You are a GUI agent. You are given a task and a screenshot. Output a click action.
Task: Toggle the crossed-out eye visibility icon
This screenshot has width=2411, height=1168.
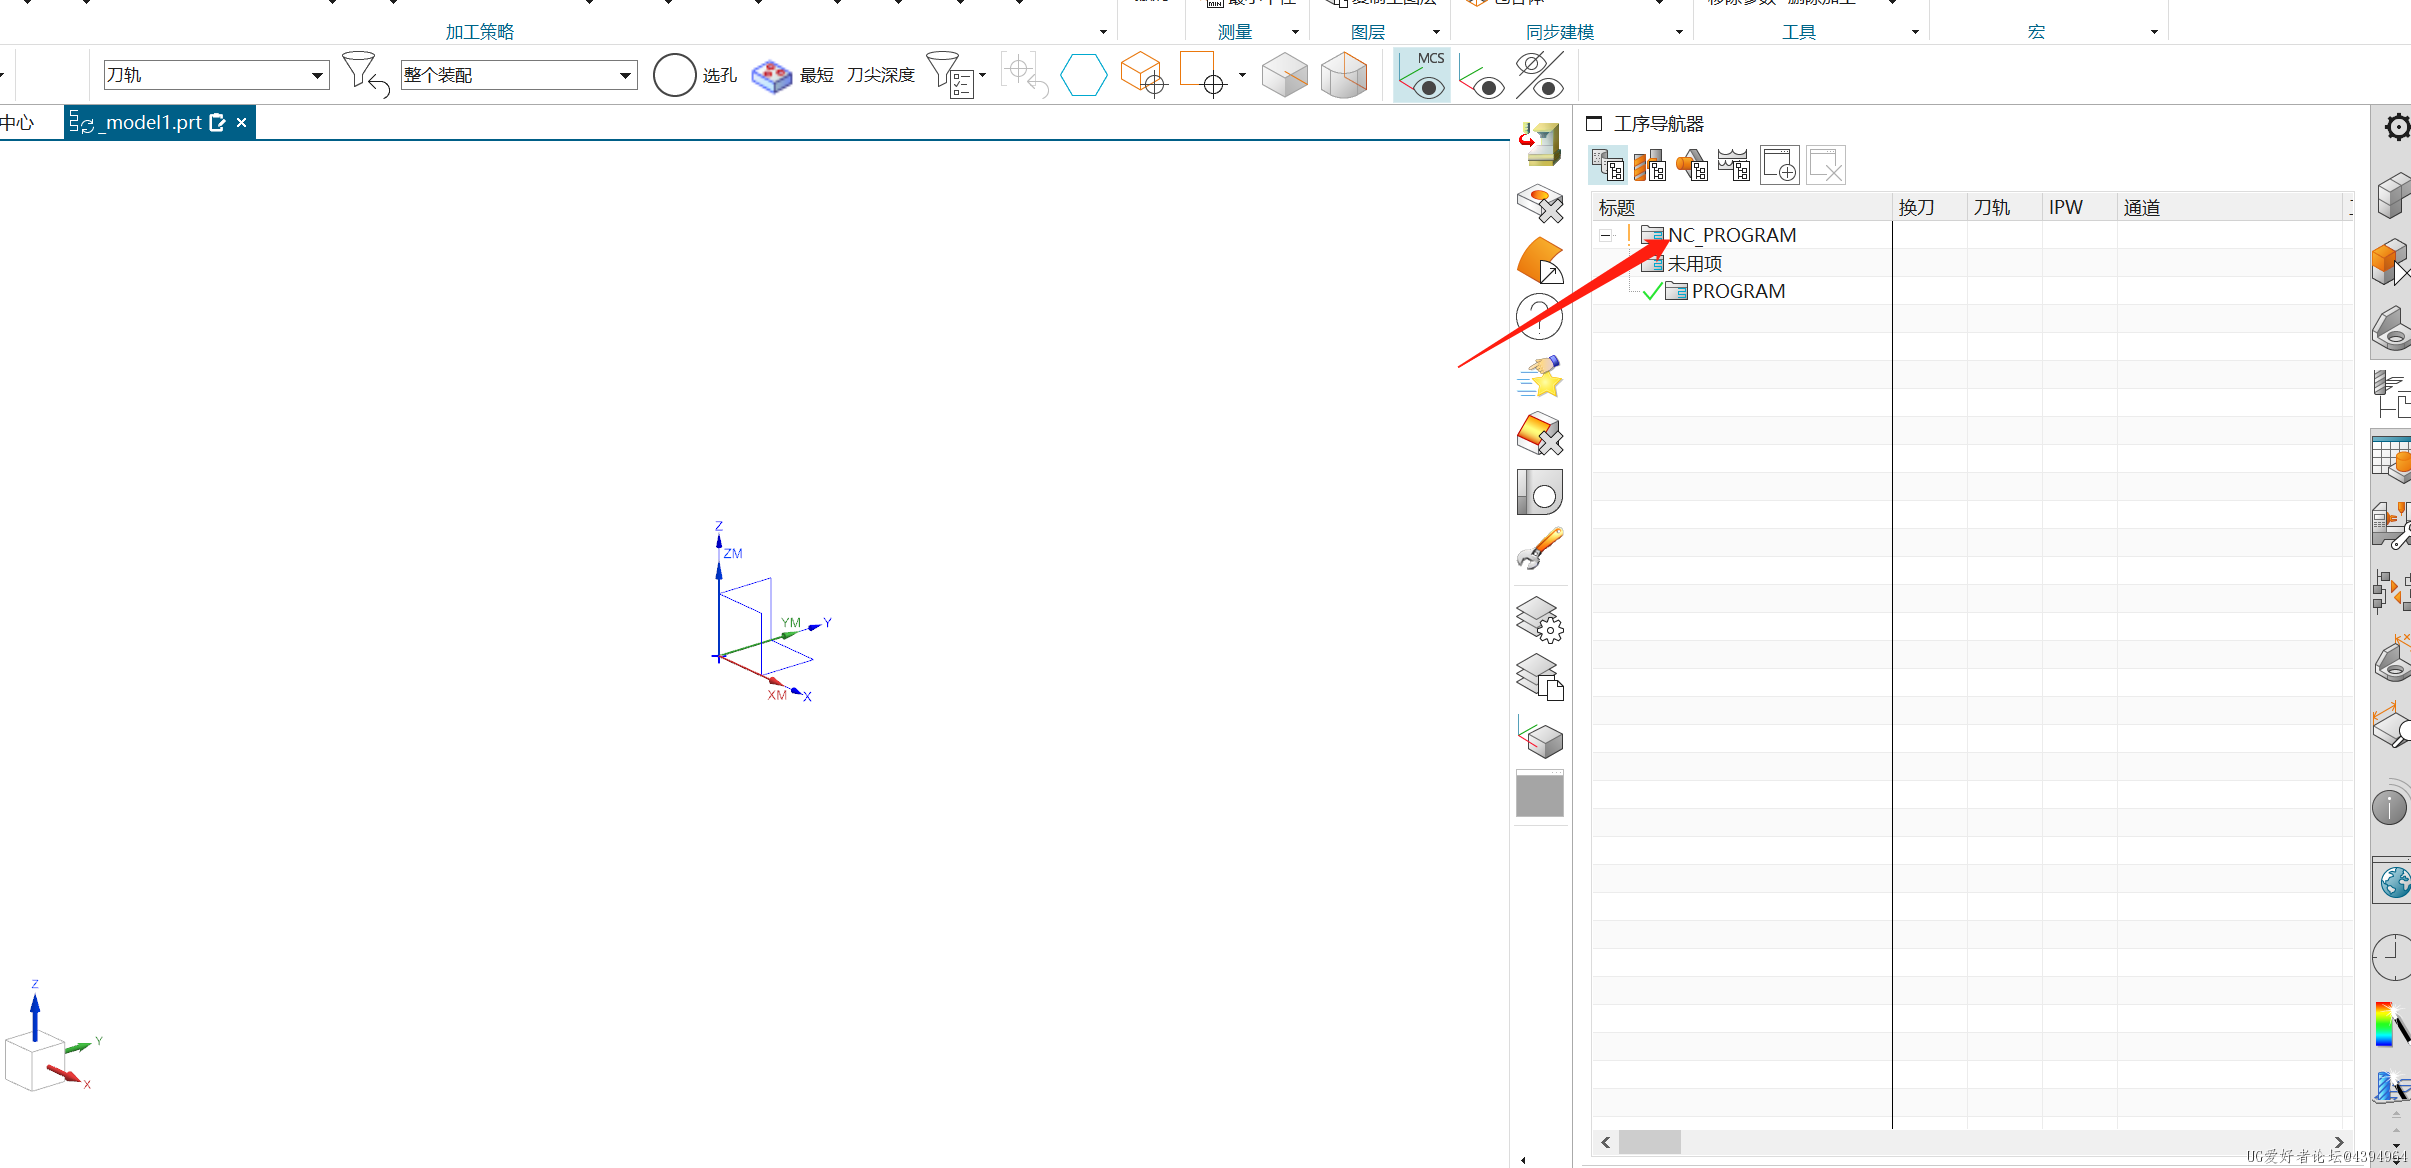[x=1540, y=75]
